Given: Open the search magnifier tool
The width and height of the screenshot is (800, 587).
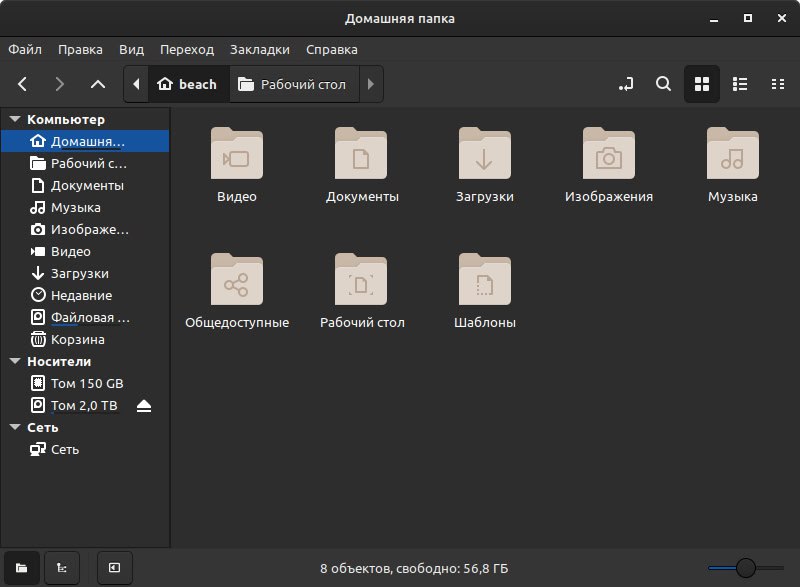Looking at the screenshot, I should coord(663,84).
